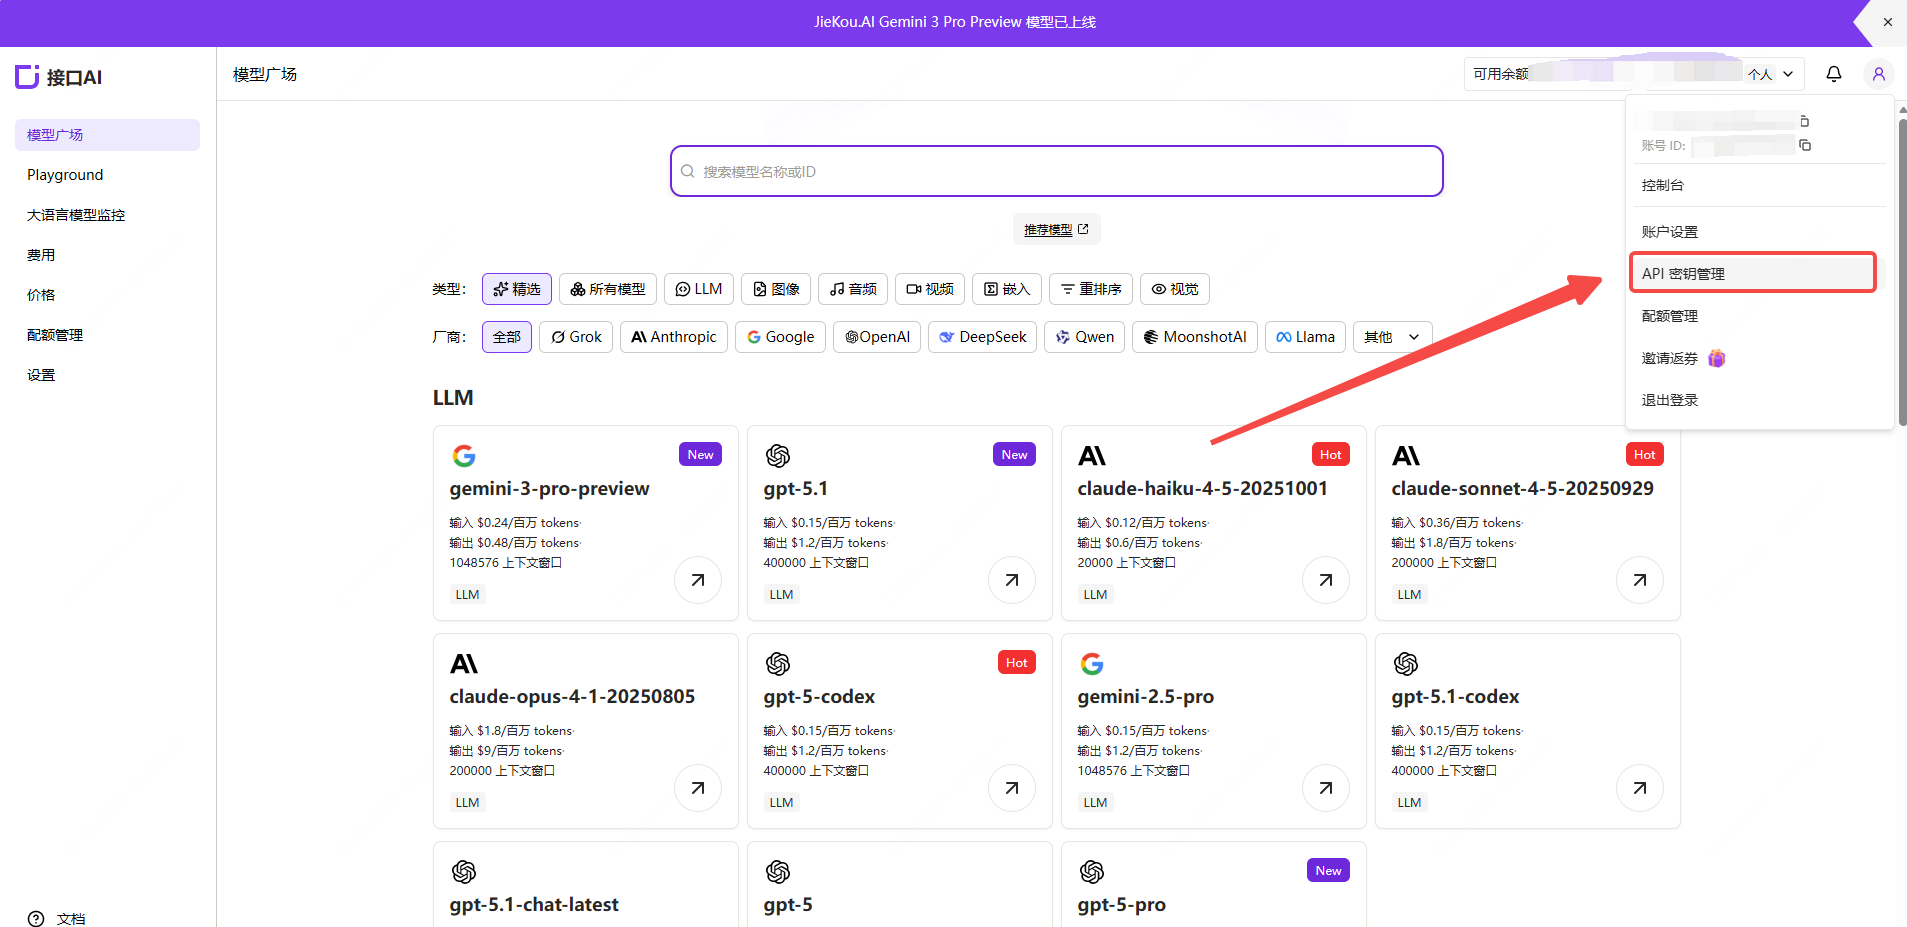
Task: Filter by OpenAI vendor
Action: tap(877, 337)
